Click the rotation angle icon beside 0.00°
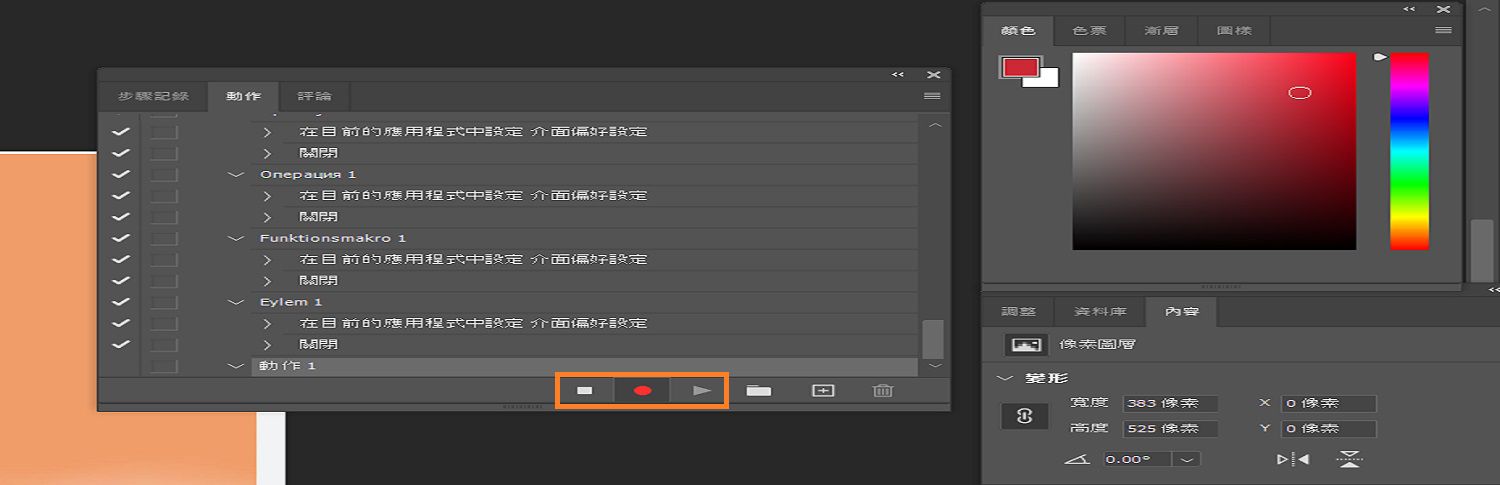Image resolution: width=1500 pixels, height=485 pixels. [1076, 459]
